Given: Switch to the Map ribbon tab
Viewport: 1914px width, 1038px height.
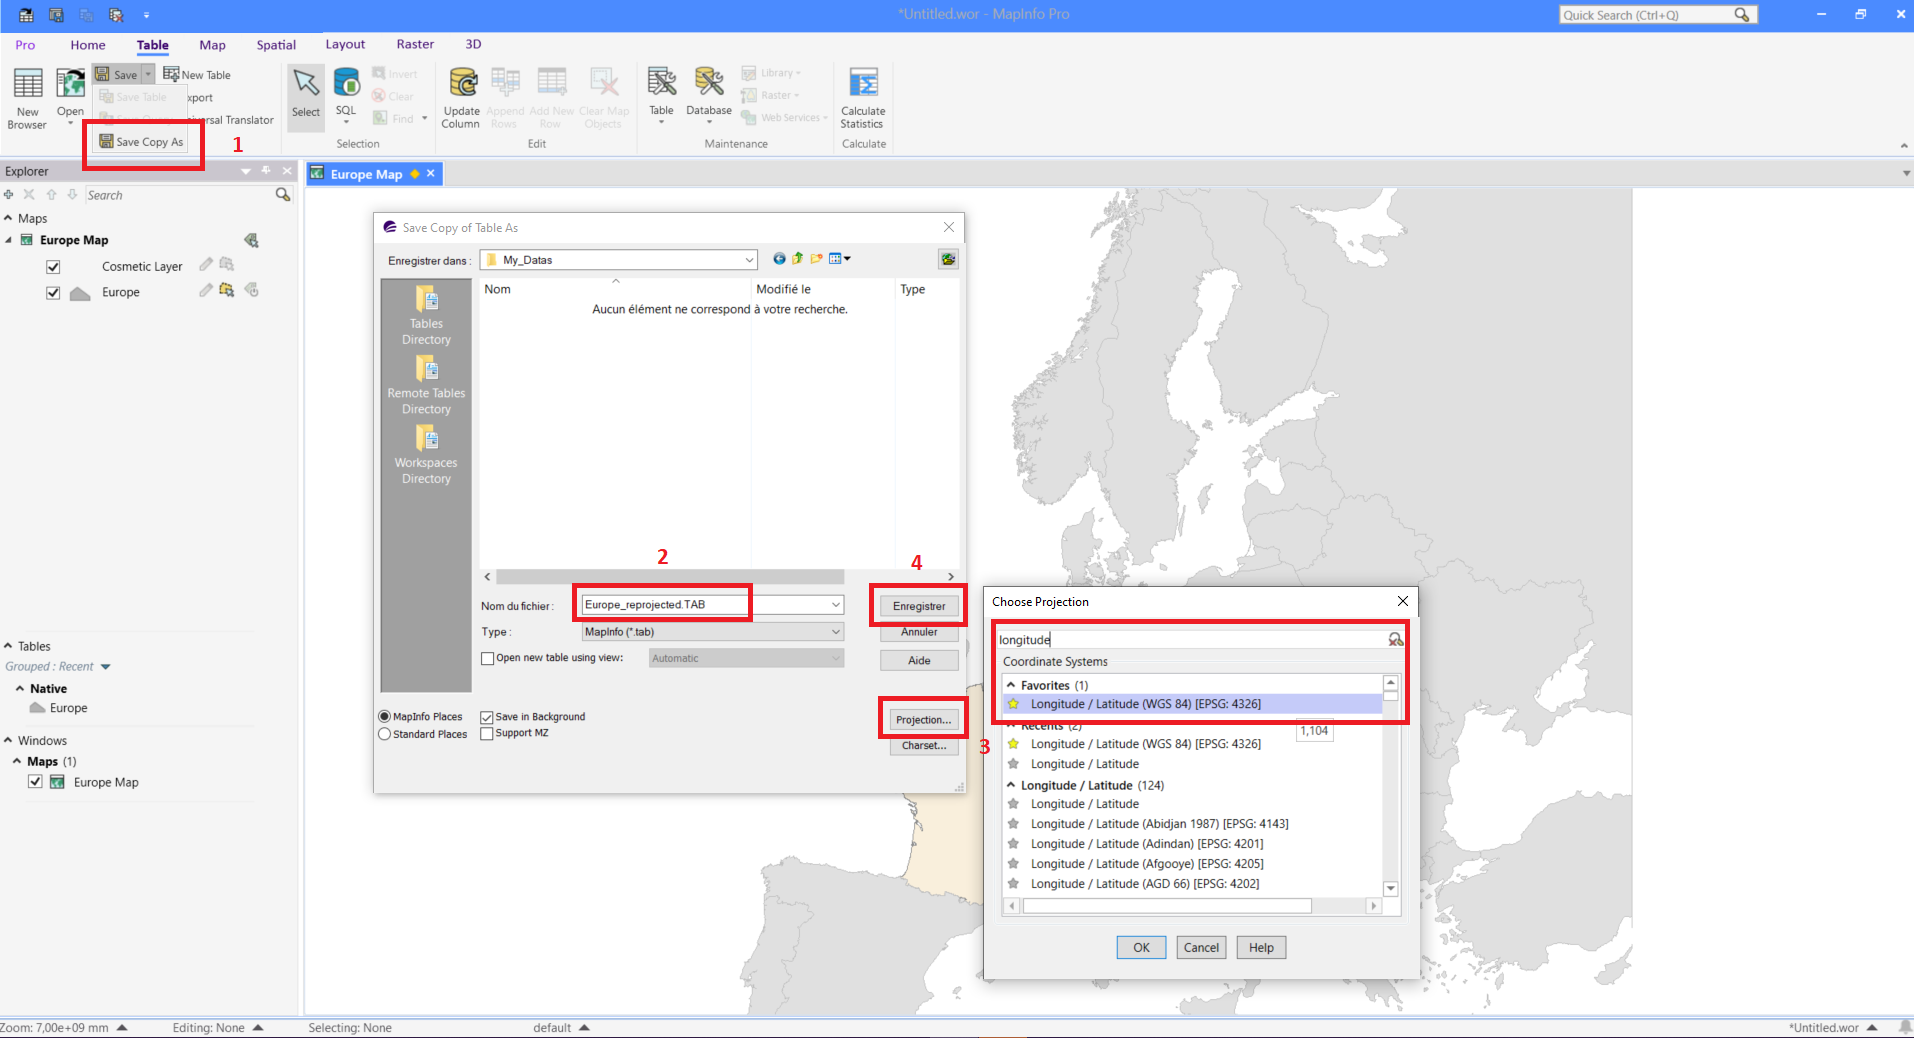Looking at the screenshot, I should click(212, 45).
